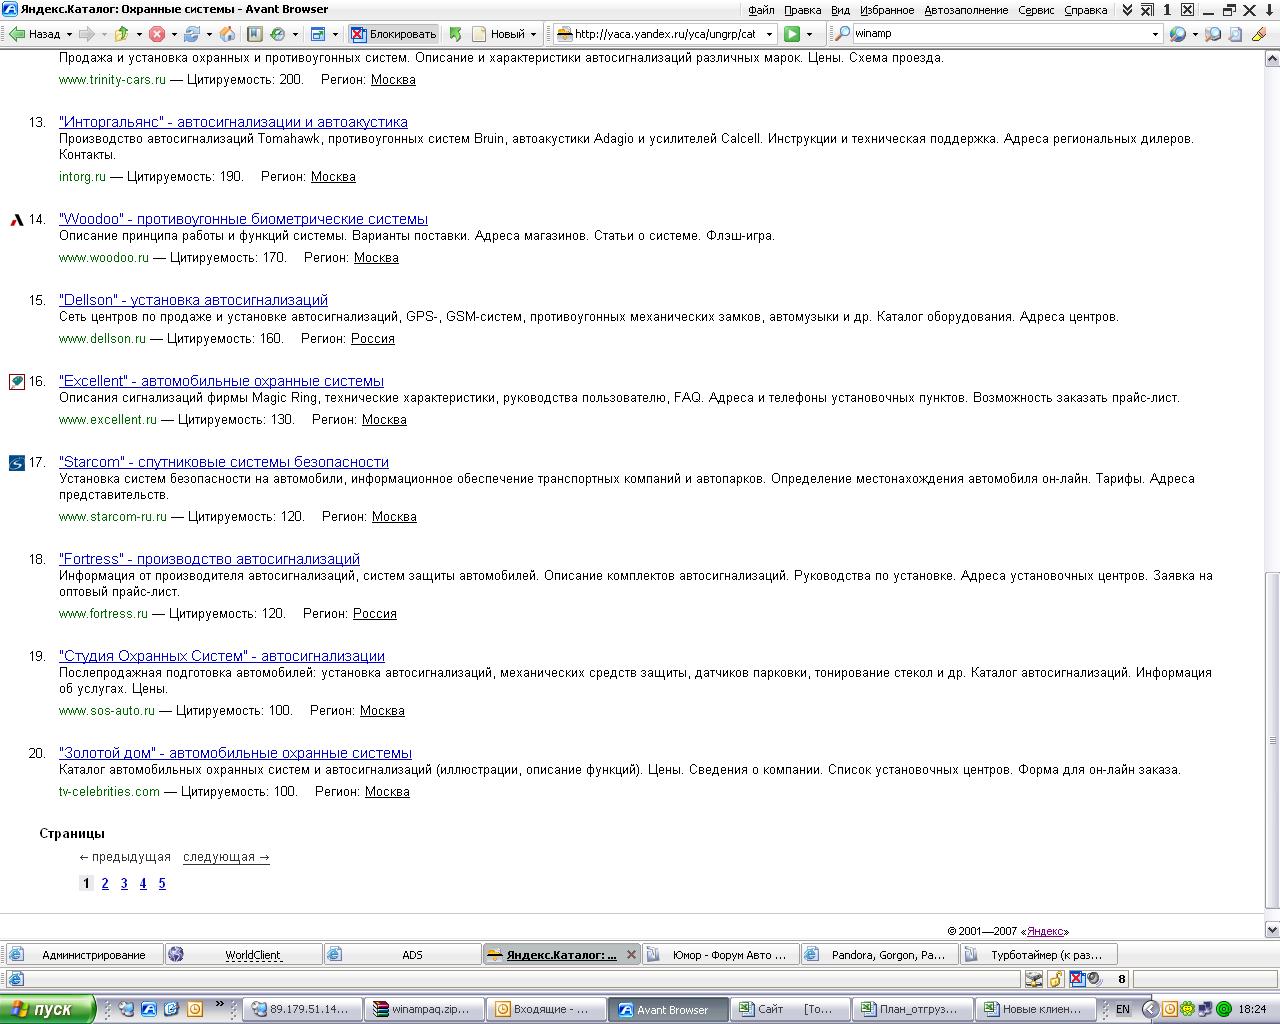Expand the Stop button dropdown arrow
This screenshot has width=1280, height=1024.
[x=174, y=34]
